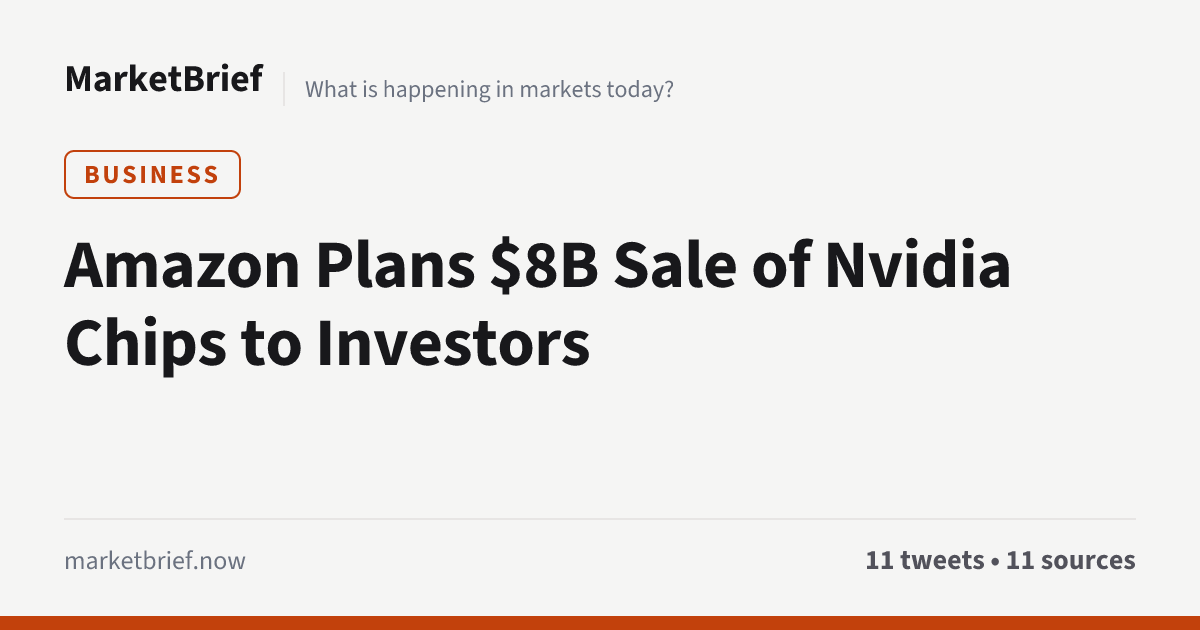Click the vertical divider beside the MarketBrief logo

tap(284, 88)
